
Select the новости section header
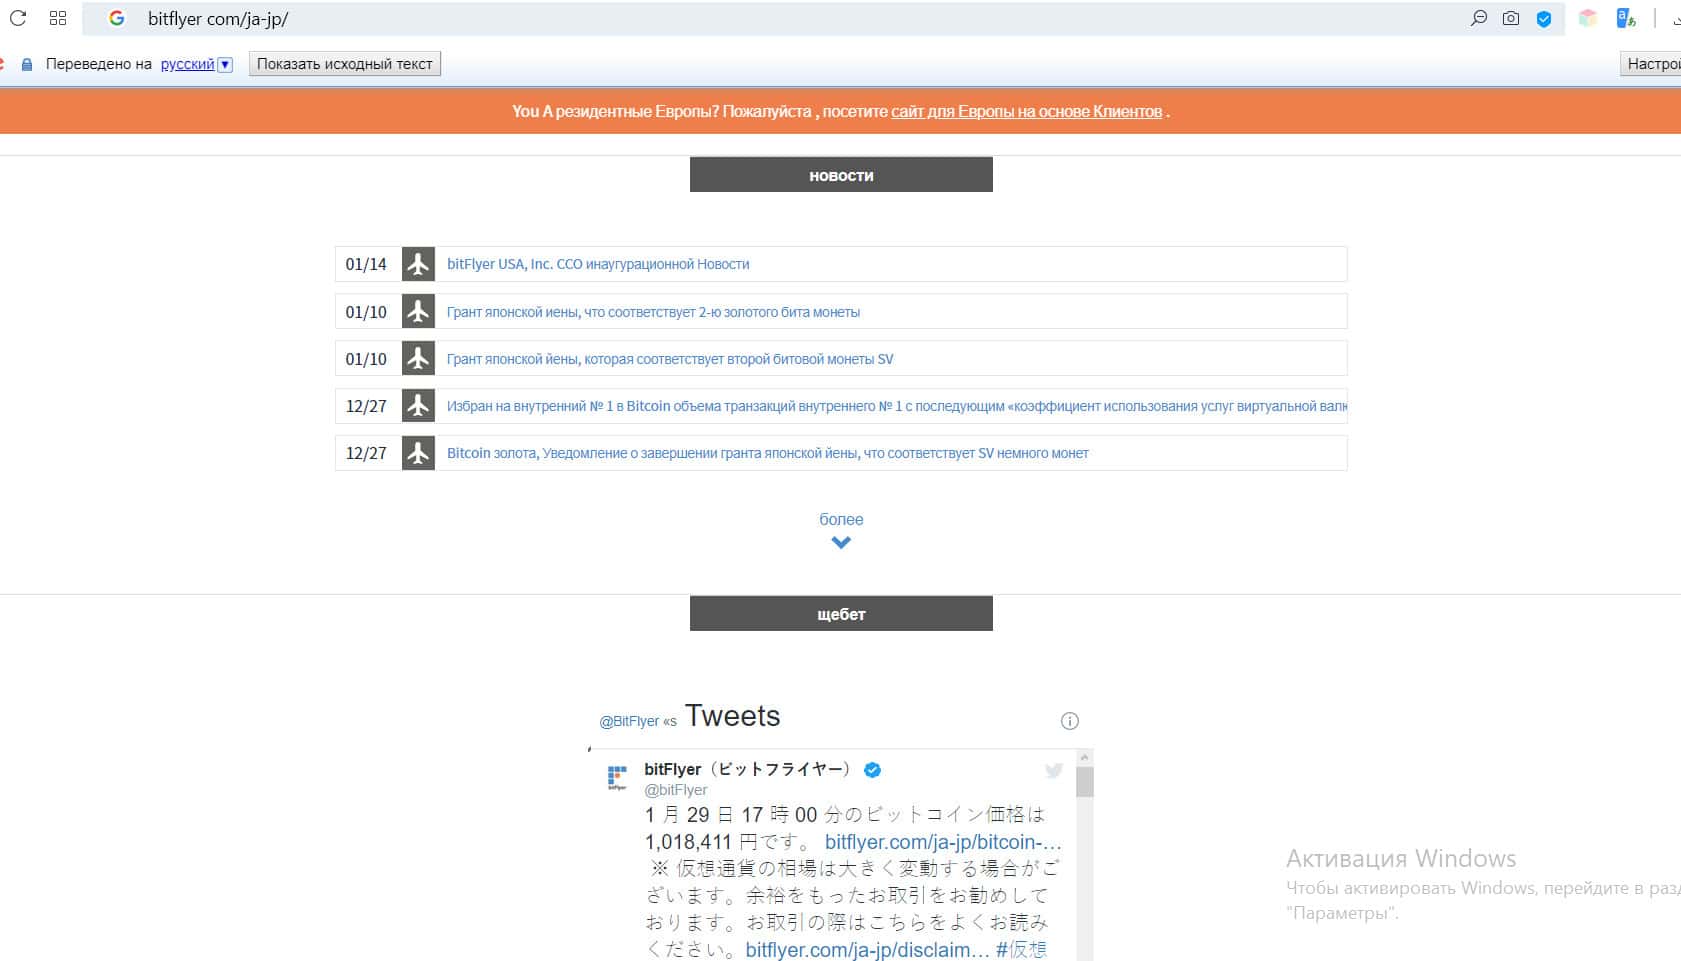pyautogui.click(x=841, y=175)
